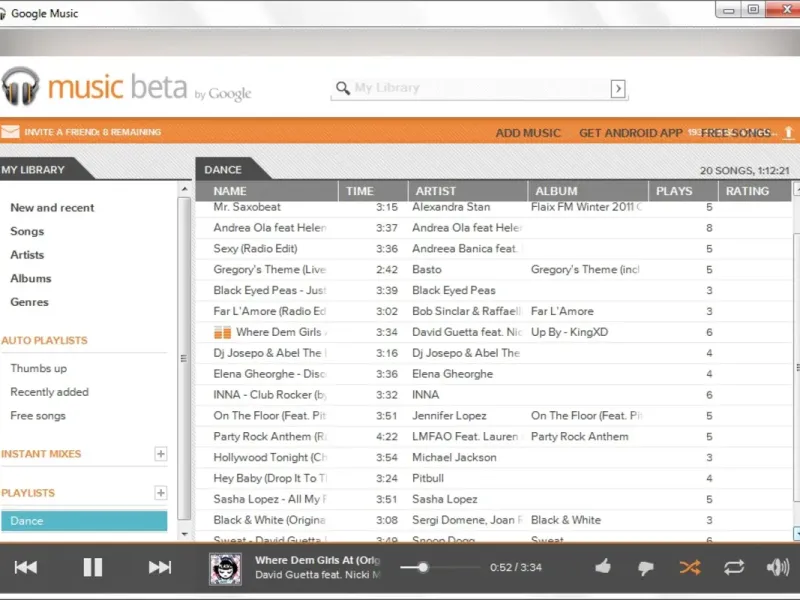Click album Black & White

tap(566, 520)
